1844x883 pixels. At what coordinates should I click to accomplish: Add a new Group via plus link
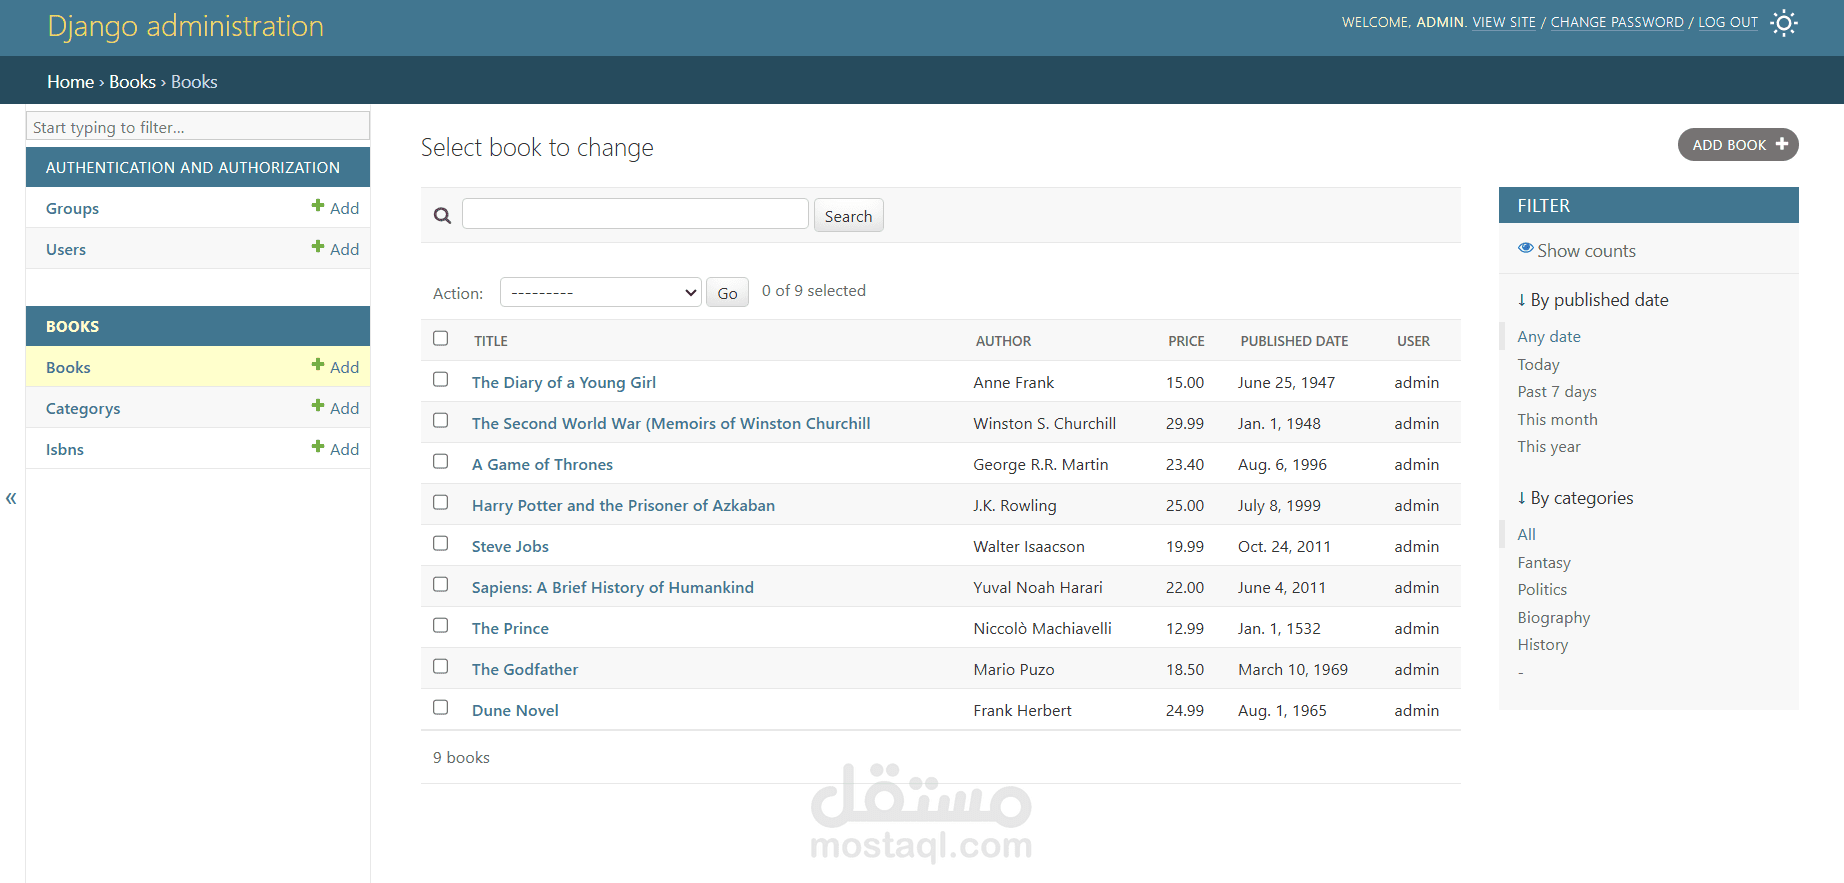335,207
